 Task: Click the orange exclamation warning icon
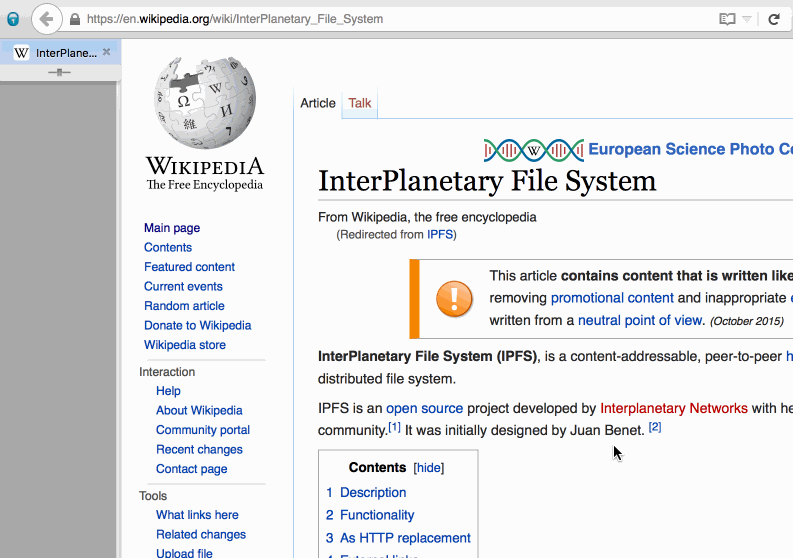pos(454,298)
